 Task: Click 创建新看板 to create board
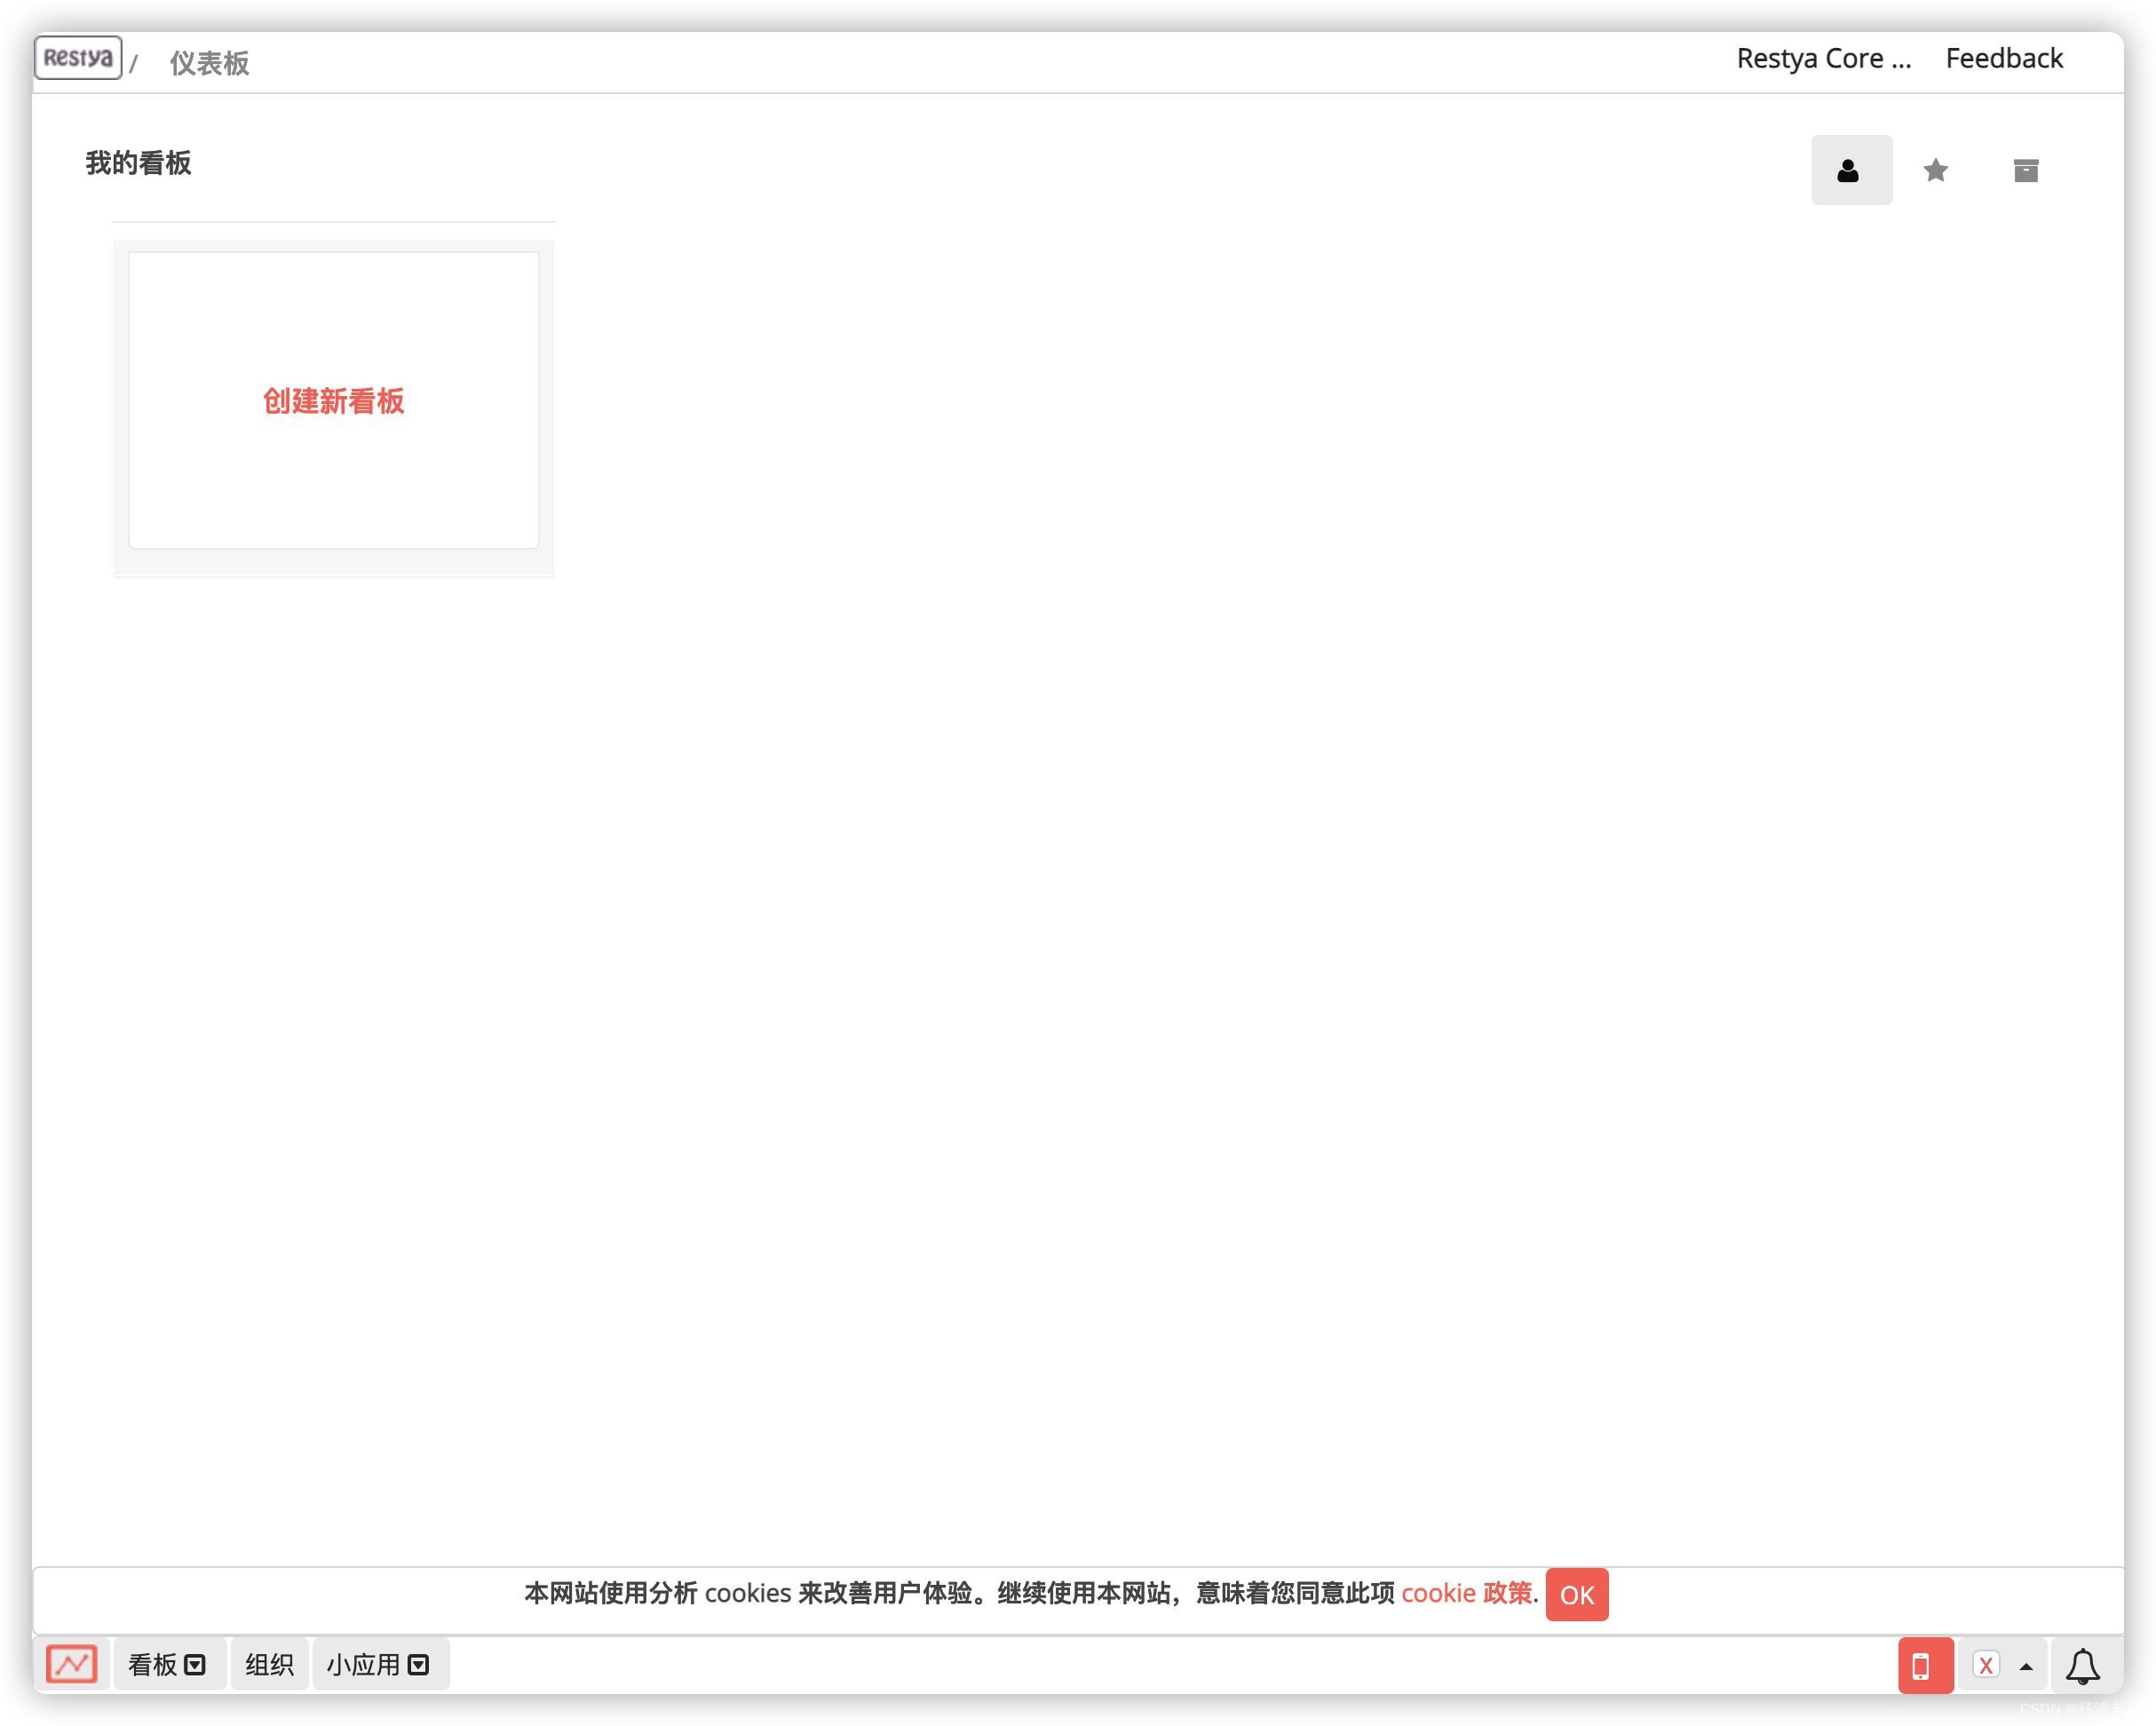click(333, 401)
